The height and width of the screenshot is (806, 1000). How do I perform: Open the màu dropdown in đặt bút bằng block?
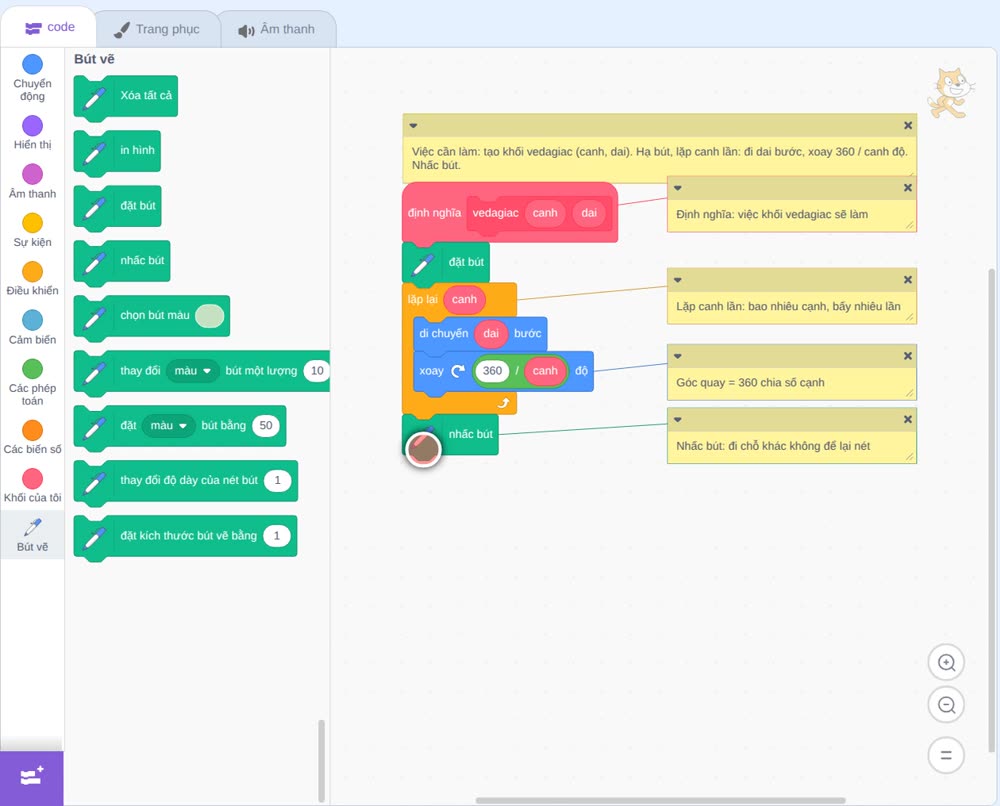[168, 426]
